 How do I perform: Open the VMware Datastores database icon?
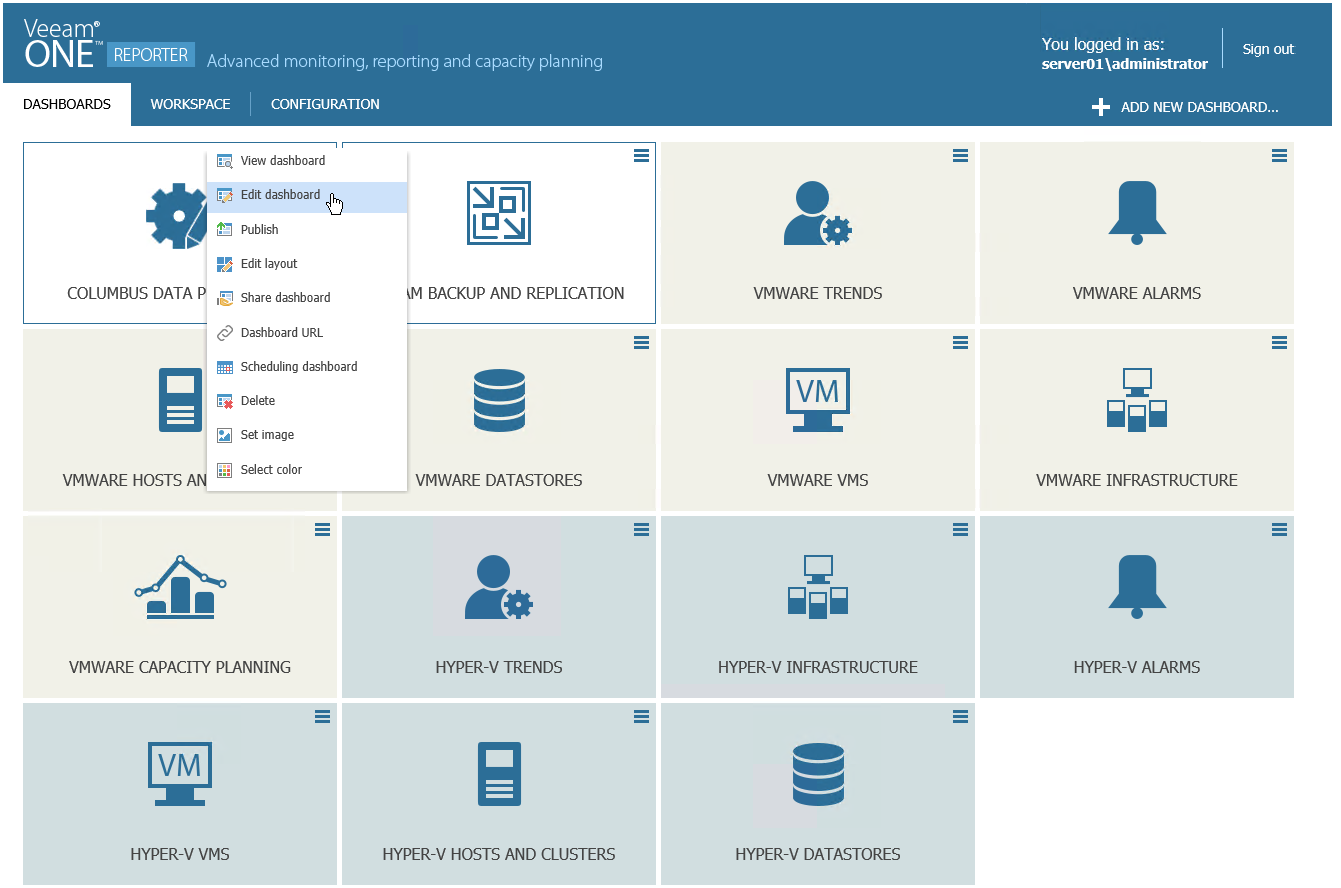coord(499,400)
